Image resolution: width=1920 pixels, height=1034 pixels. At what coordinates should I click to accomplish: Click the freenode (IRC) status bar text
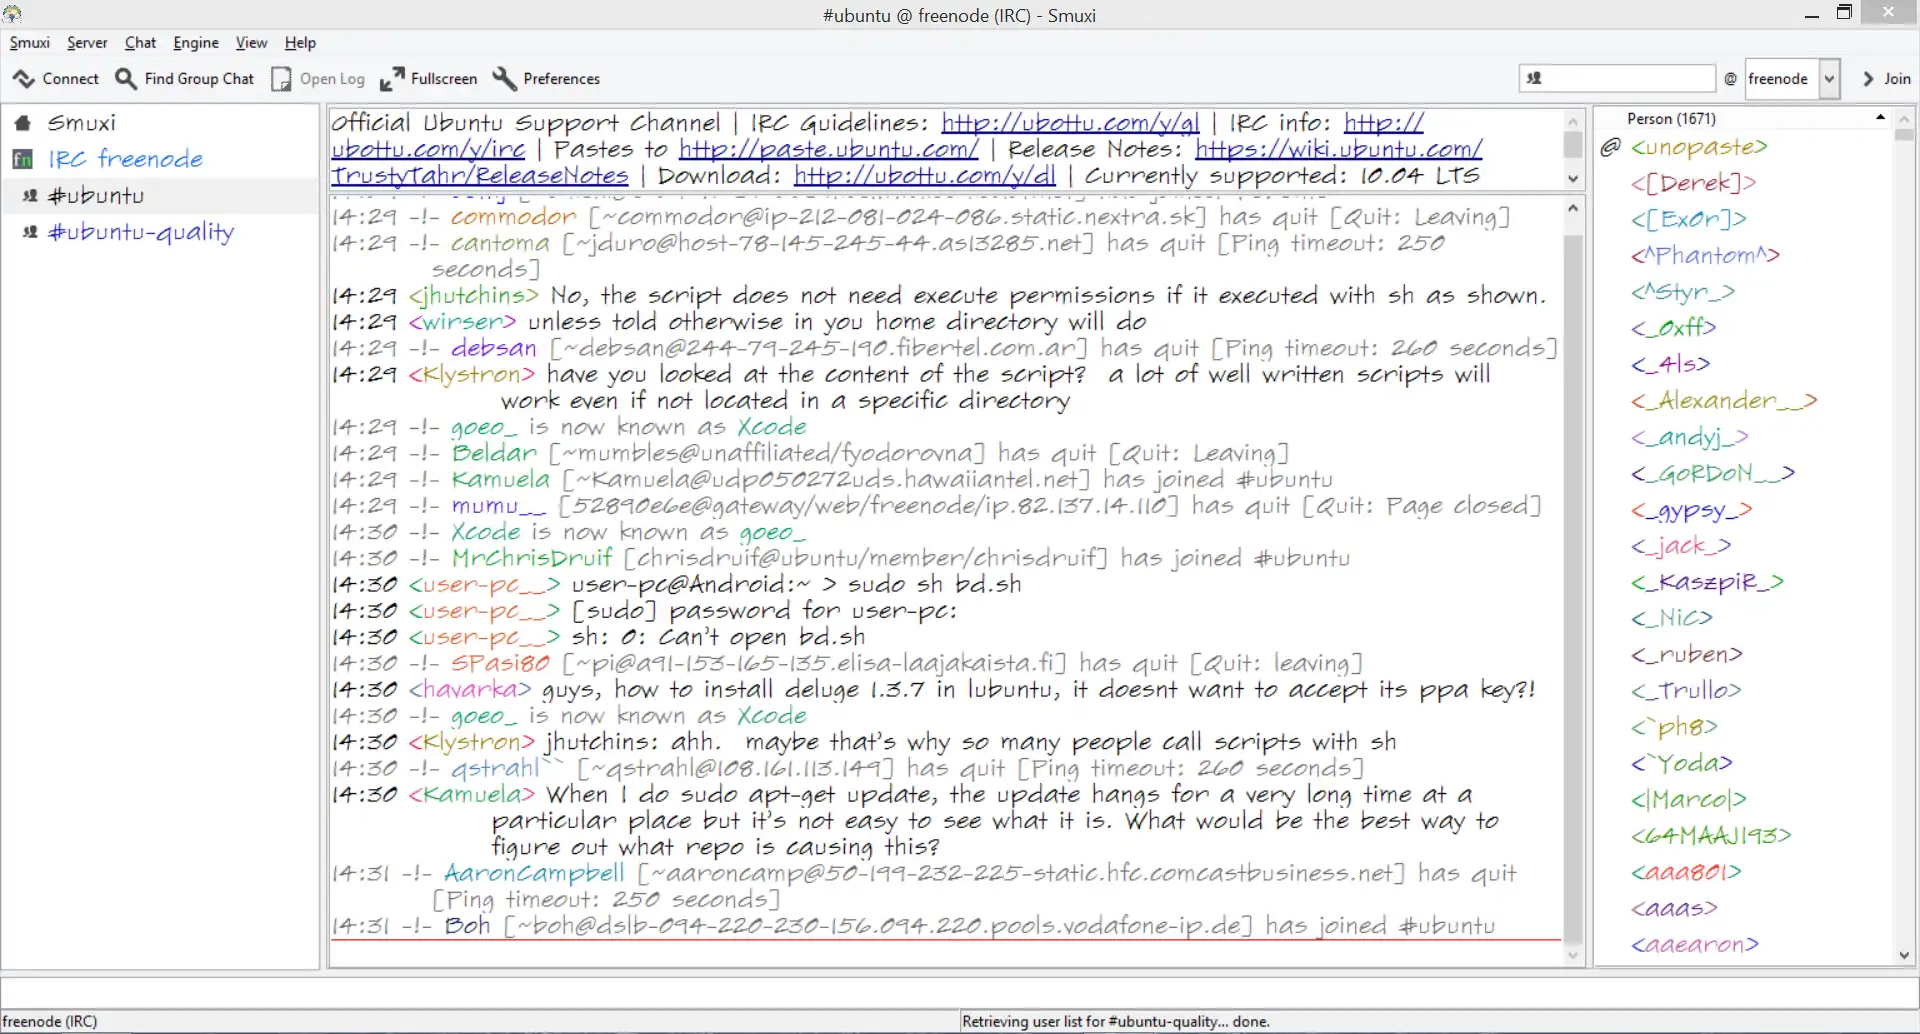coord(50,1021)
